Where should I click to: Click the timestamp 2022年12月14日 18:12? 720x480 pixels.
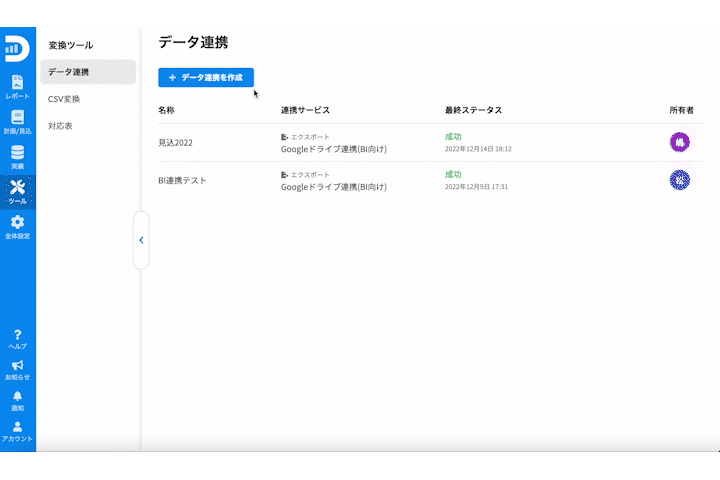[478, 149]
